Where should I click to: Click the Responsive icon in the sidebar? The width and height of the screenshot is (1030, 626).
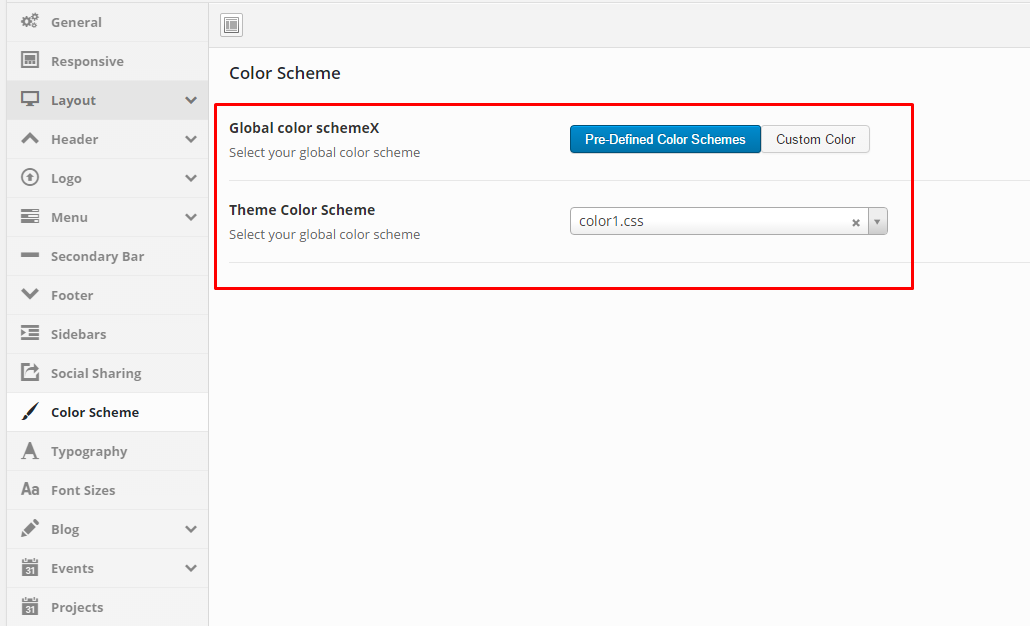pyautogui.click(x=30, y=60)
